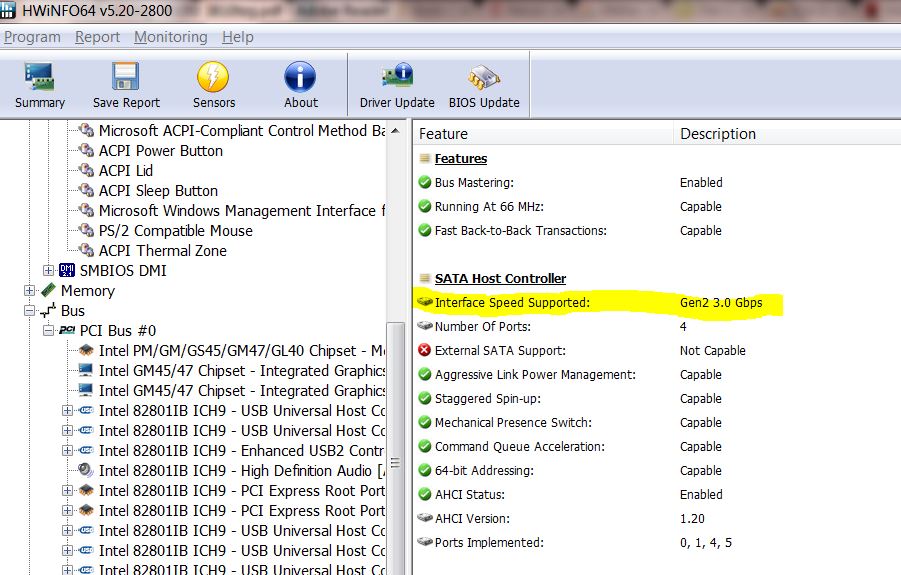This screenshot has width=901, height=575.
Task: Click the SATA Host Controller heading
Action: (x=500, y=279)
